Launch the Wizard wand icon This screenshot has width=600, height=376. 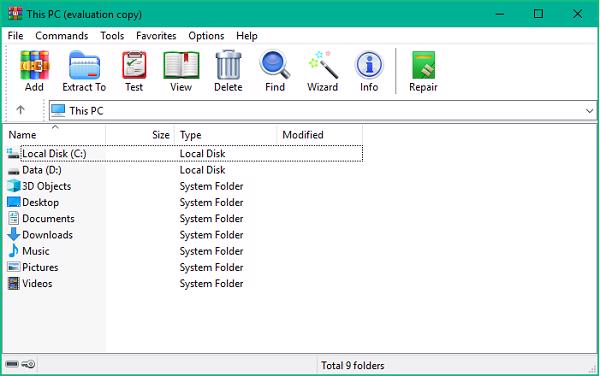[323, 64]
